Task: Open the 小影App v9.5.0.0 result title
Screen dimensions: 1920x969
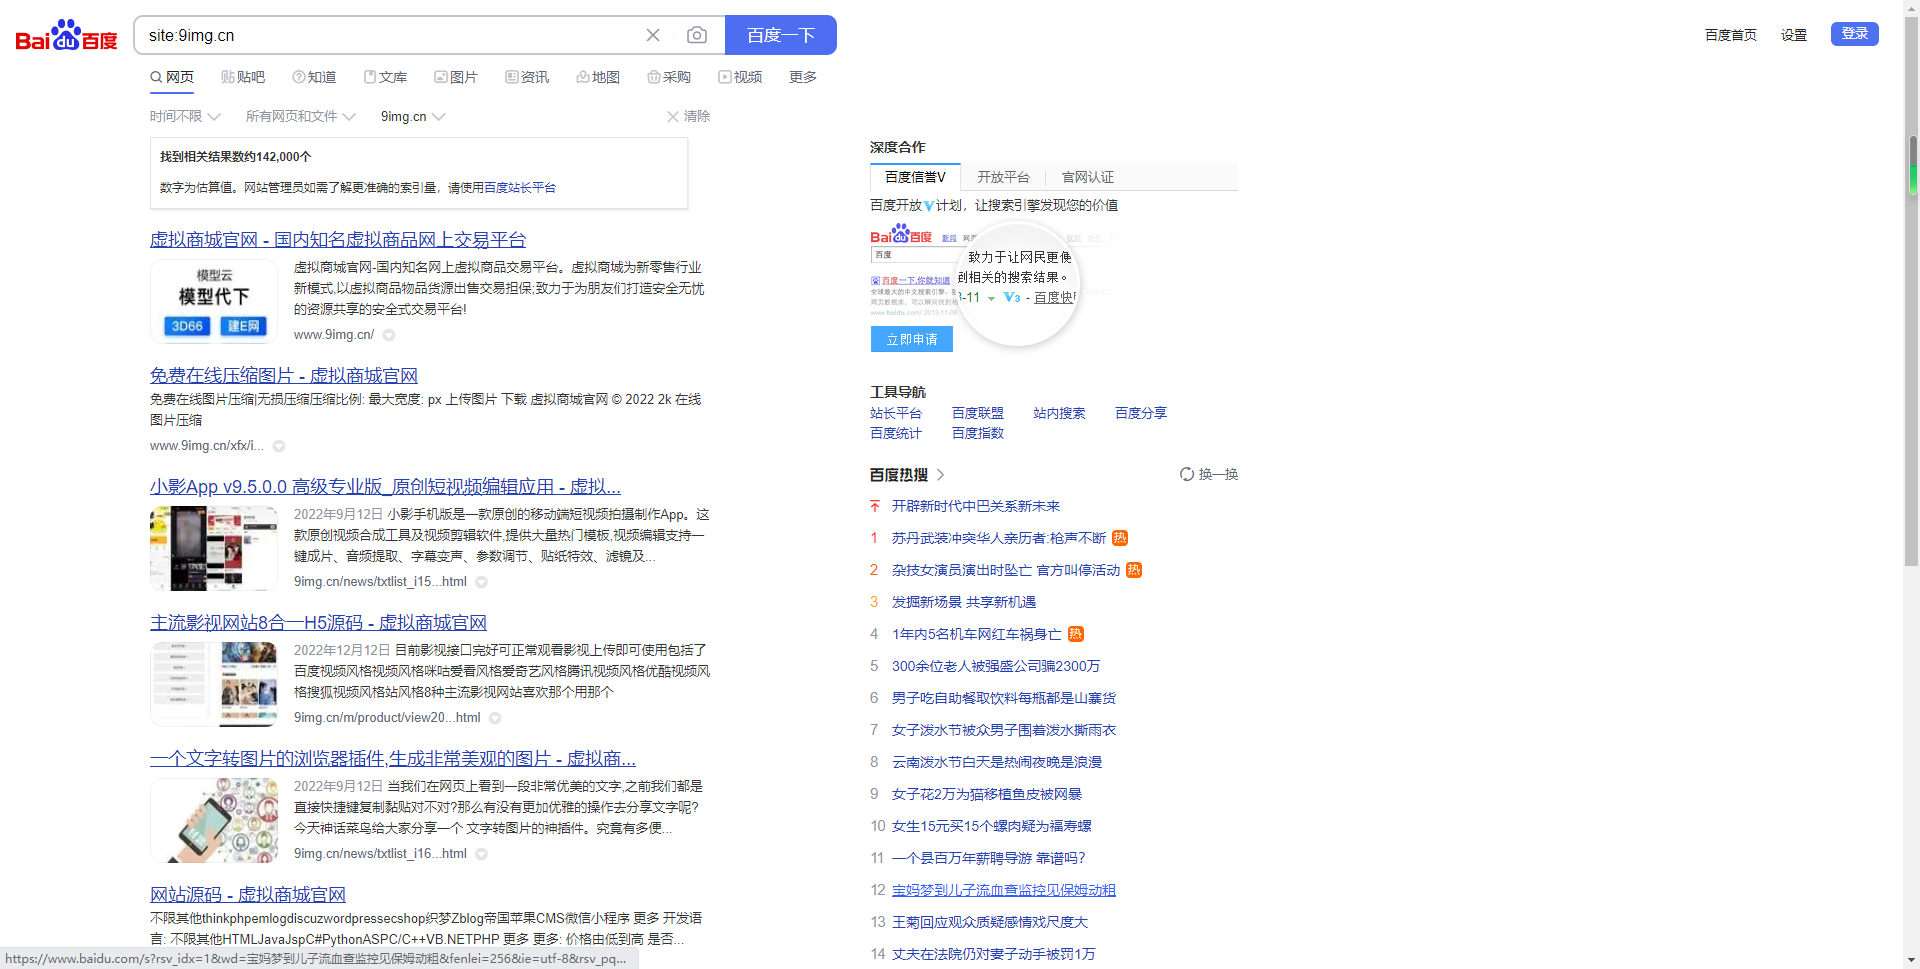Action: pos(385,486)
